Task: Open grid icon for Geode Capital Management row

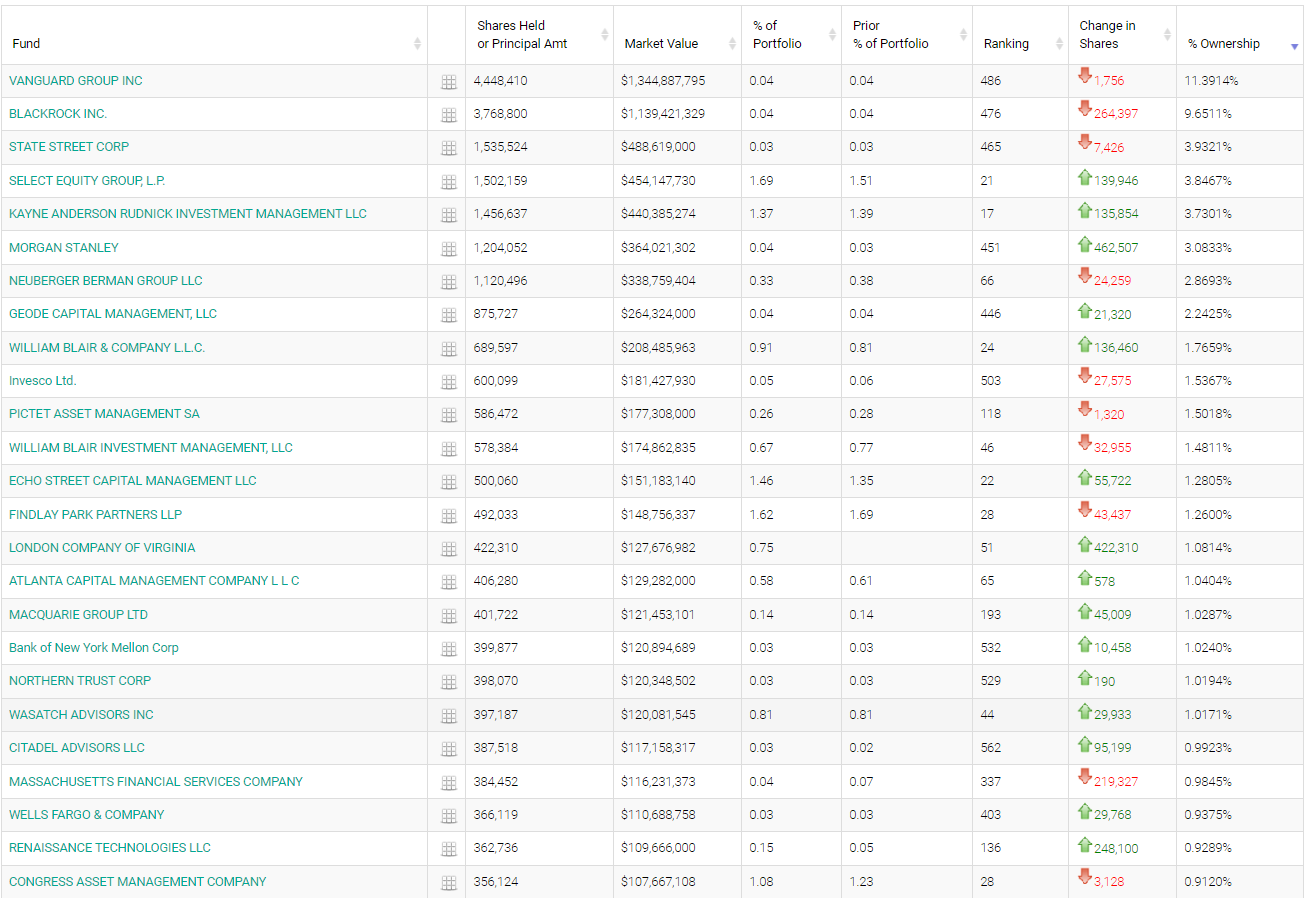Action: [x=448, y=315]
